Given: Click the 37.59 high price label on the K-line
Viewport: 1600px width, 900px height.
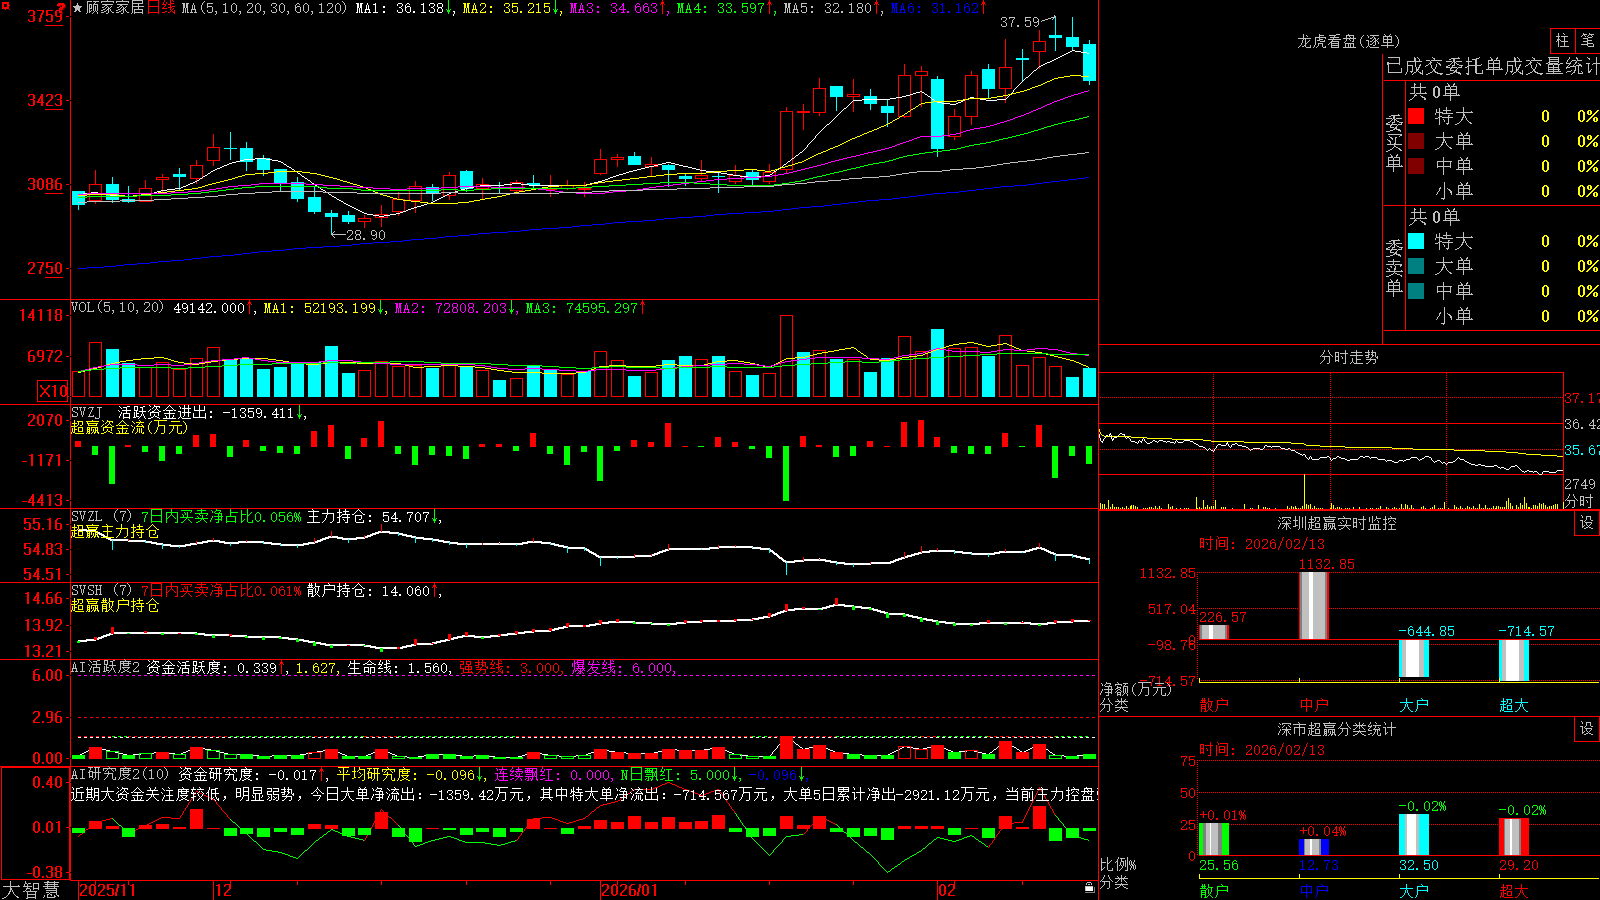Looking at the screenshot, I should point(1020,21).
